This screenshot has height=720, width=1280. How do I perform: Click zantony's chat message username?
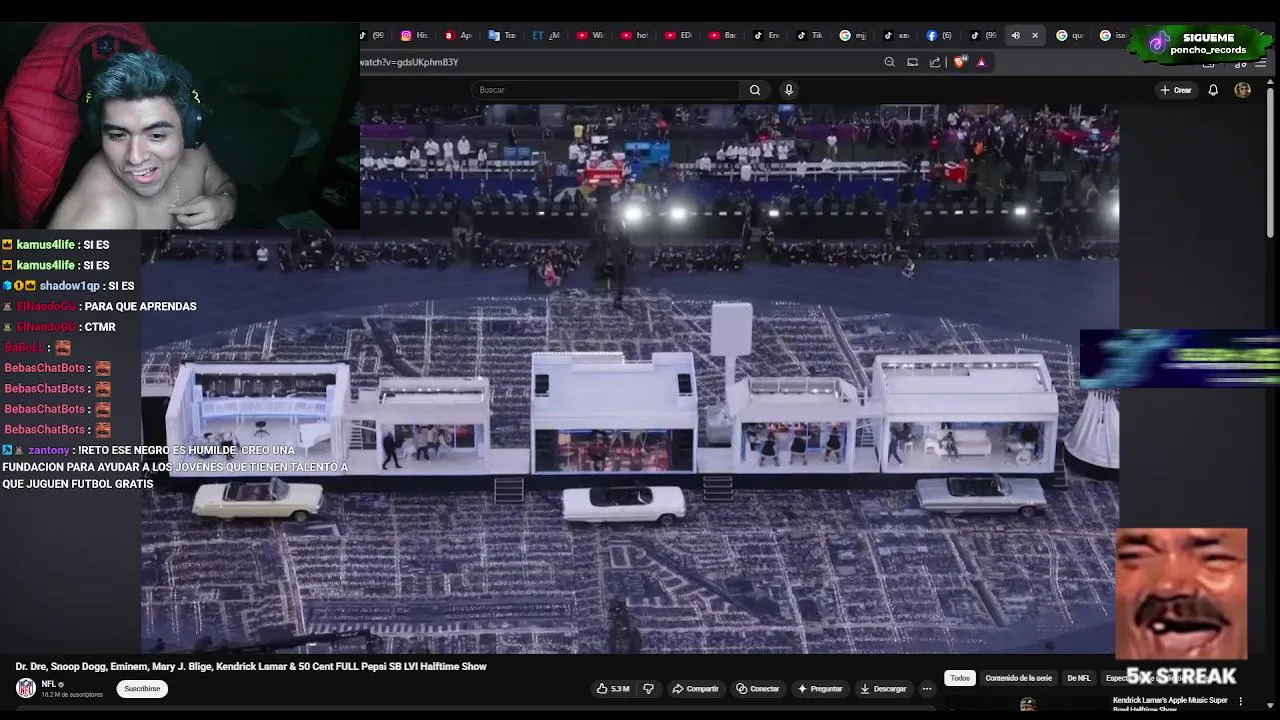click(49, 450)
